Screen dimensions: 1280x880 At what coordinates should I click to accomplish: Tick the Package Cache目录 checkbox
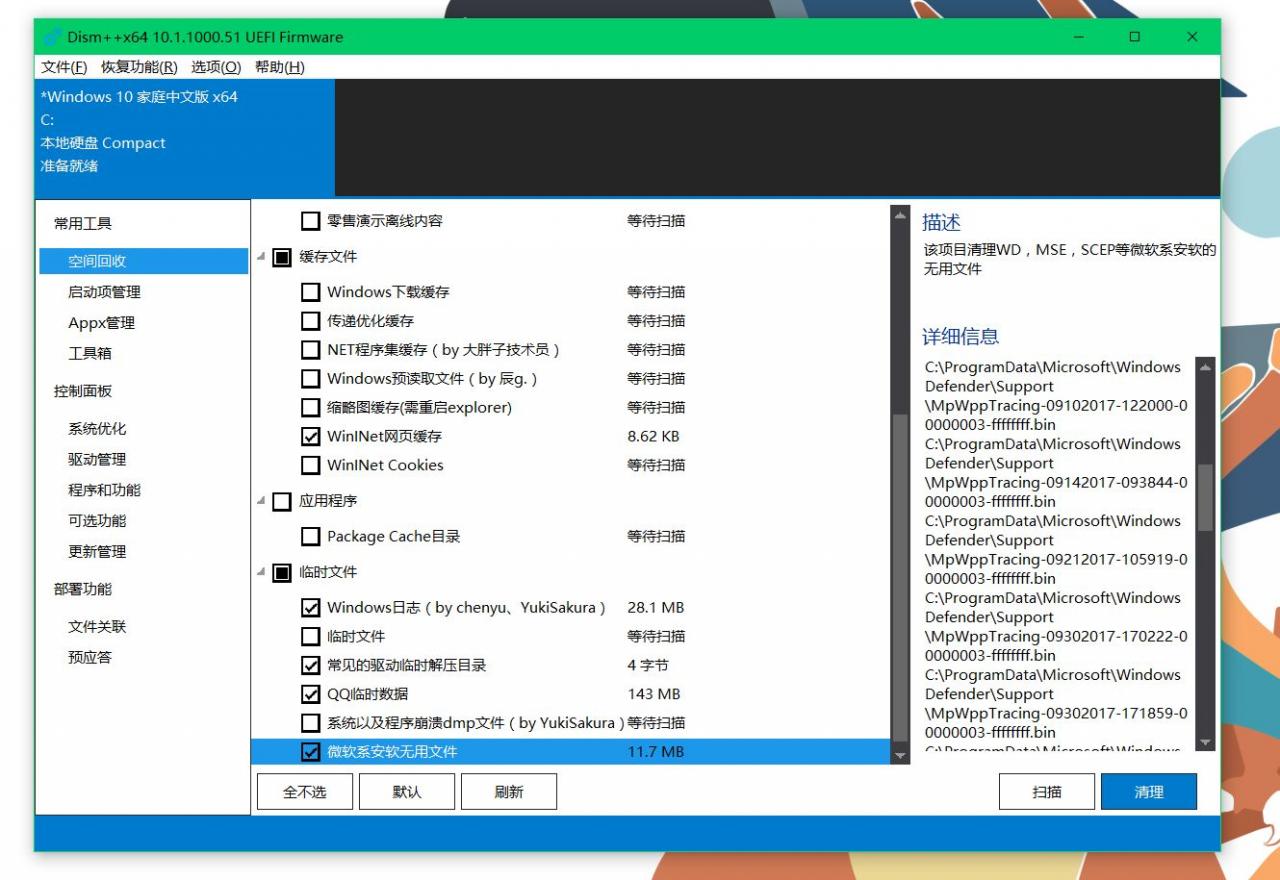(311, 537)
